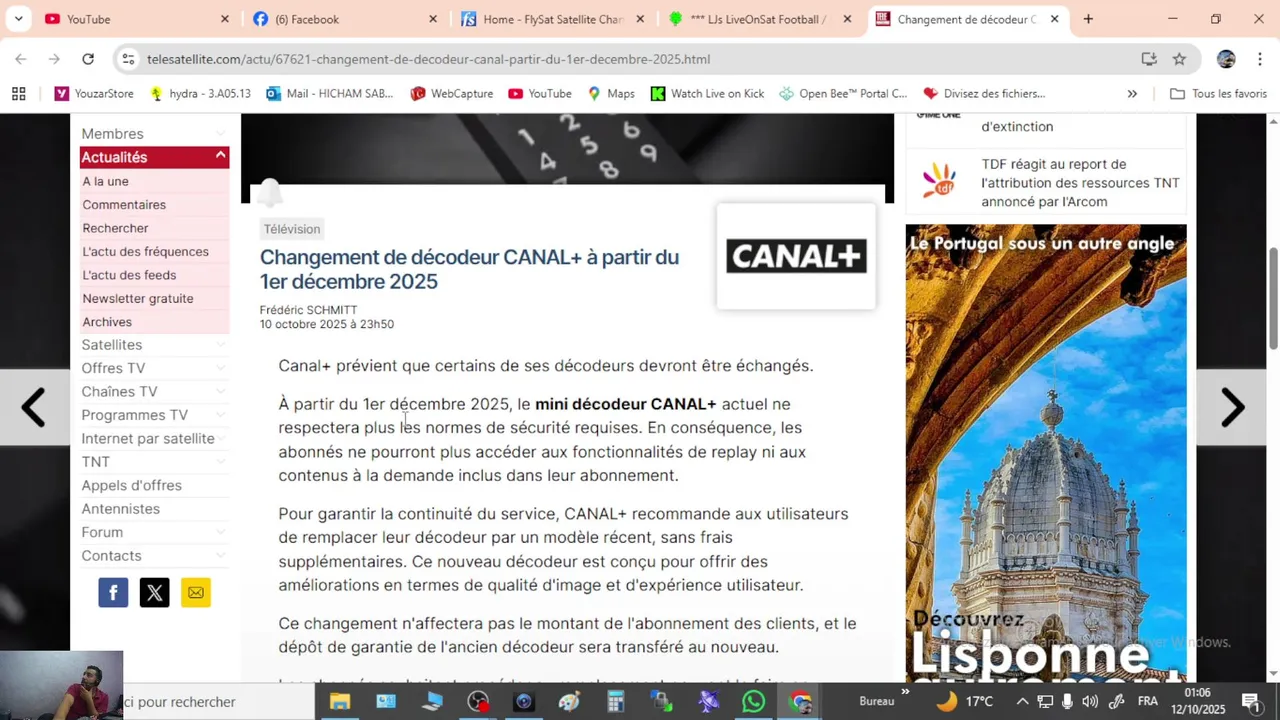Image resolution: width=1280 pixels, height=720 pixels.
Task: Go to the next article with right arrow
Action: click(1233, 407)
